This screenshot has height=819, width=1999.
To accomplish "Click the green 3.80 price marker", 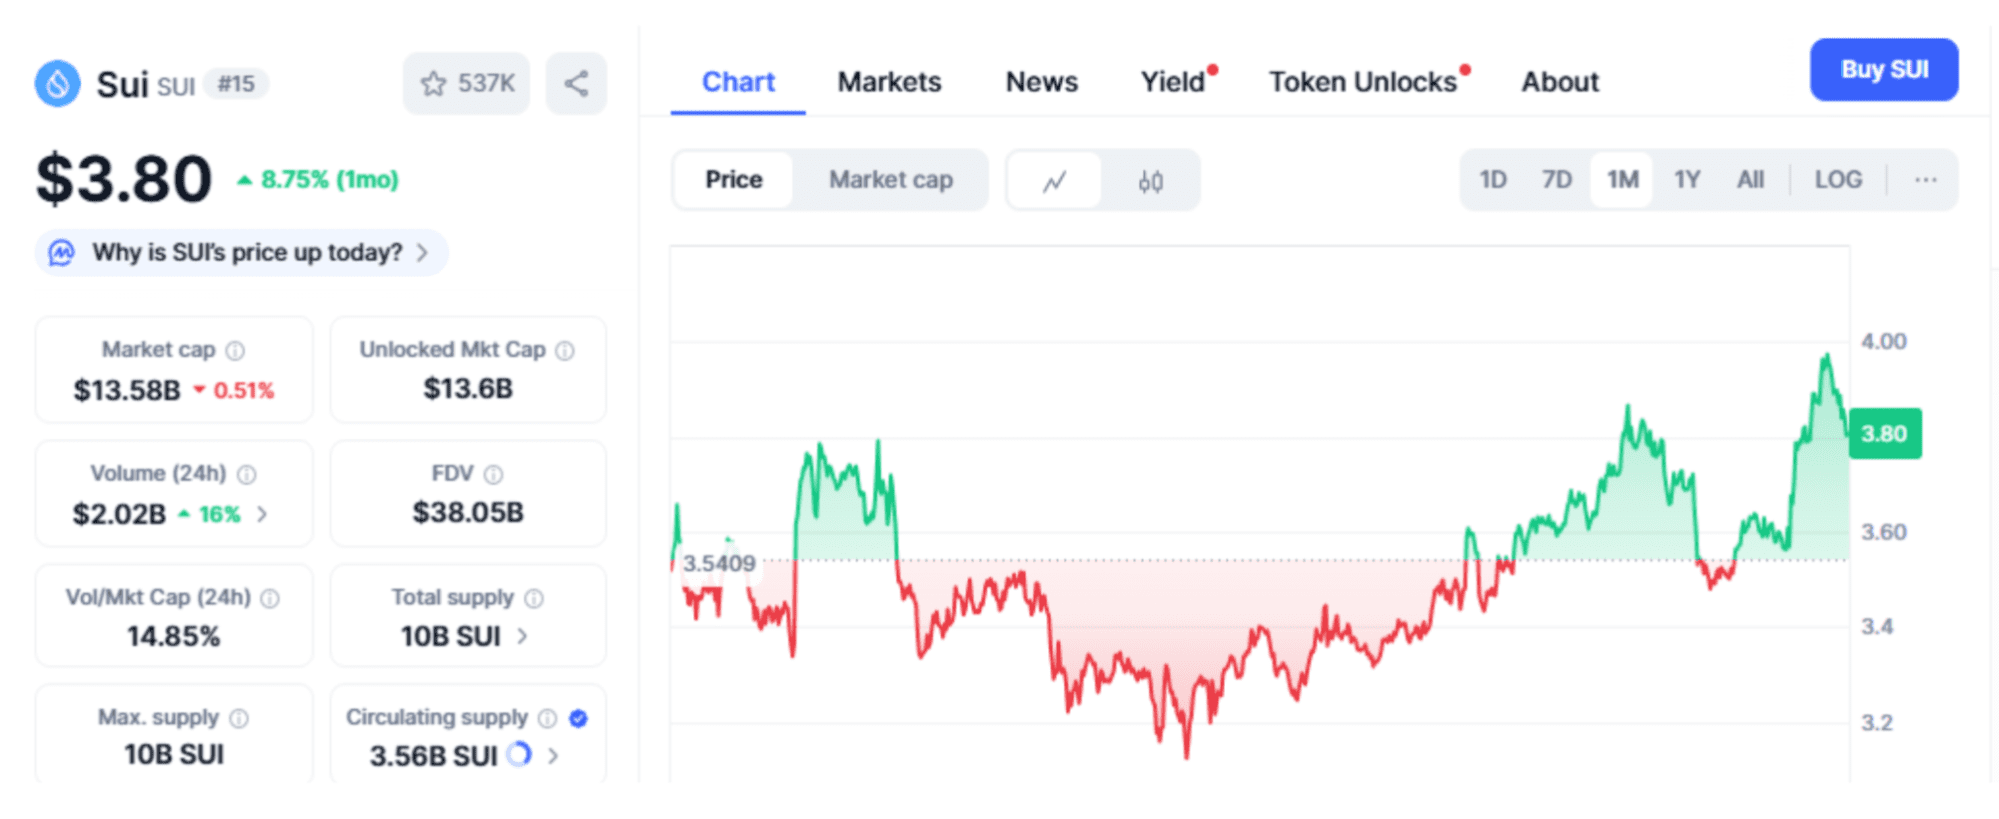I will pyautogui.click(x=1884, y=434).
